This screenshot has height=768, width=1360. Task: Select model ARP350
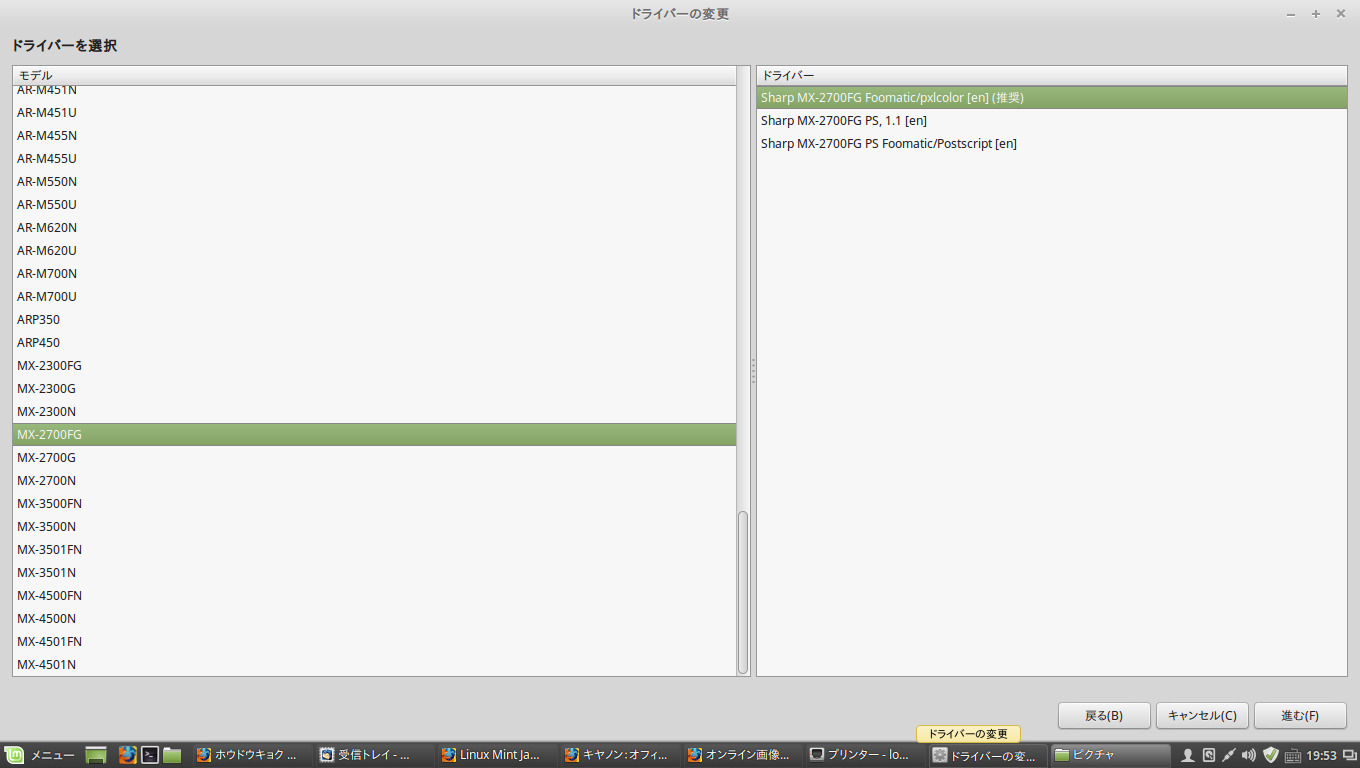[374, 320]
